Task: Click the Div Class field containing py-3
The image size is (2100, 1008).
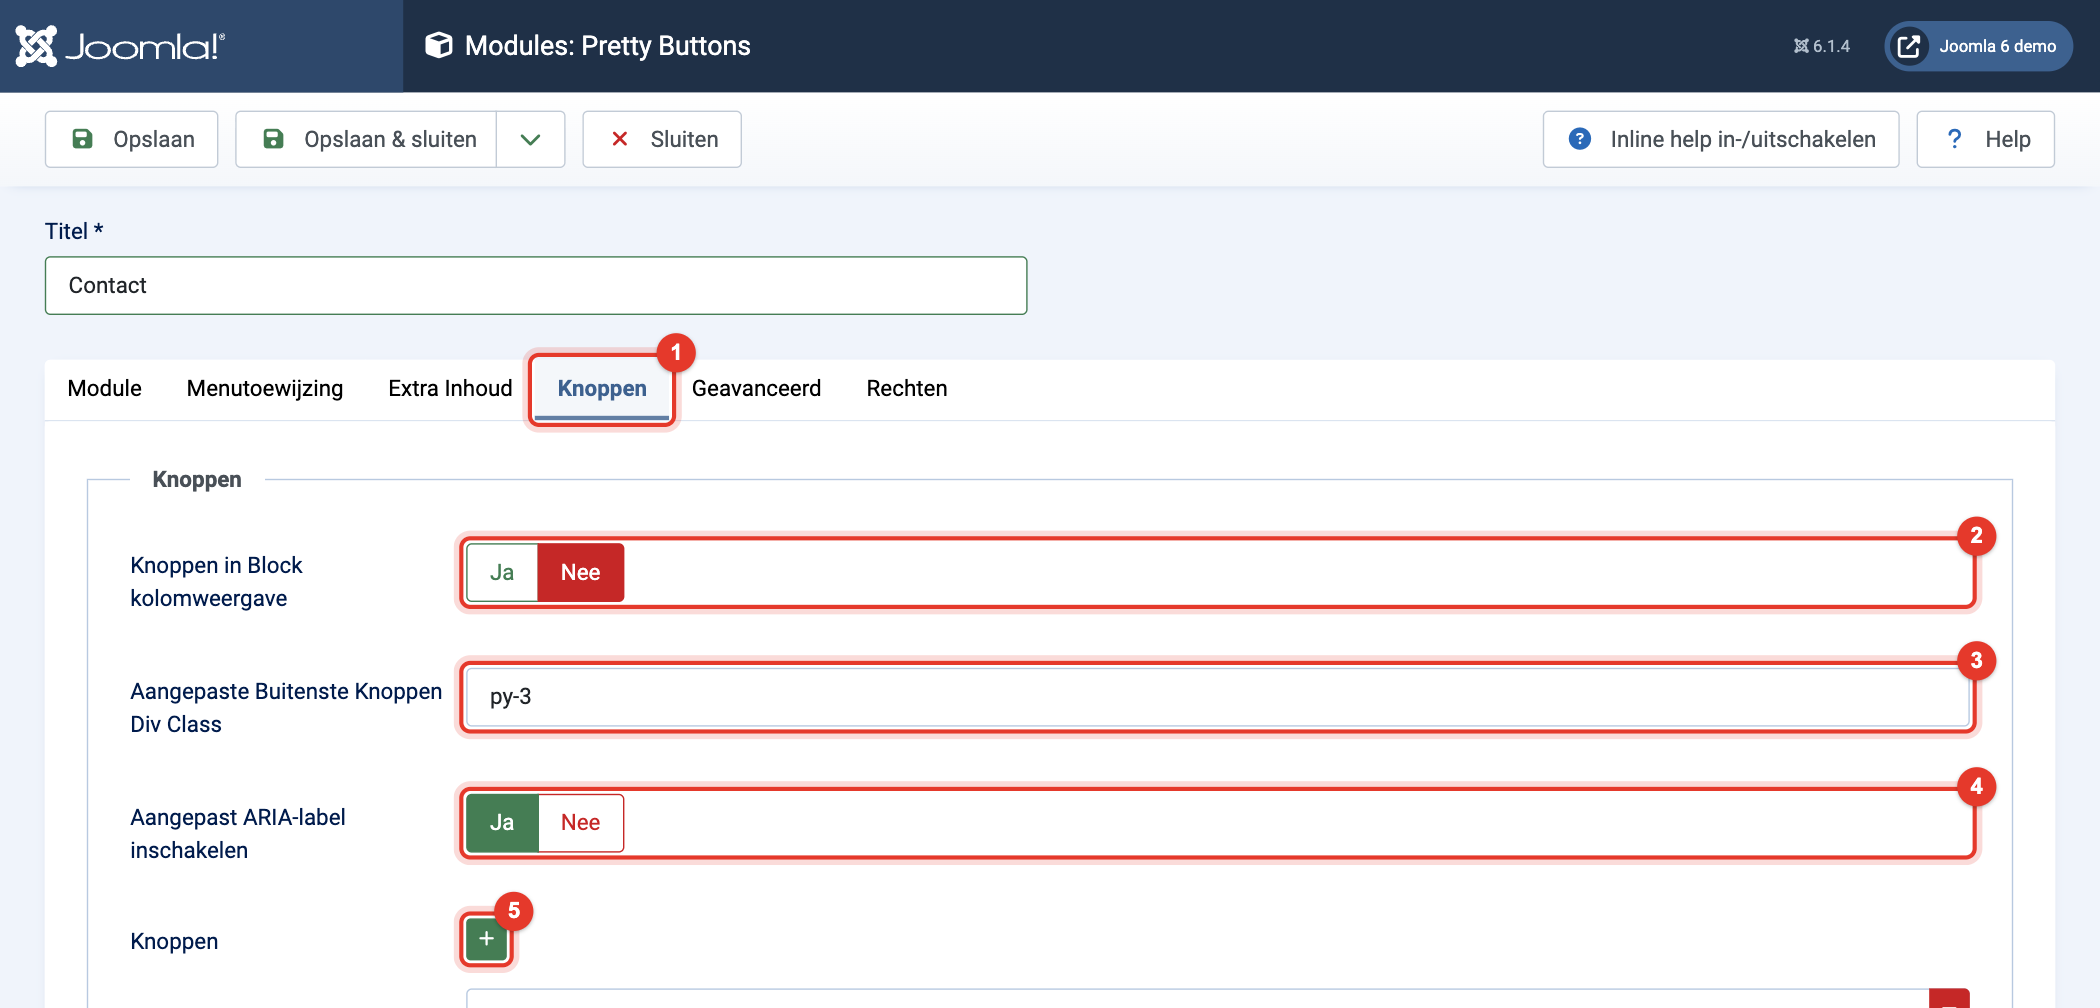Action: pos(1218,697)
